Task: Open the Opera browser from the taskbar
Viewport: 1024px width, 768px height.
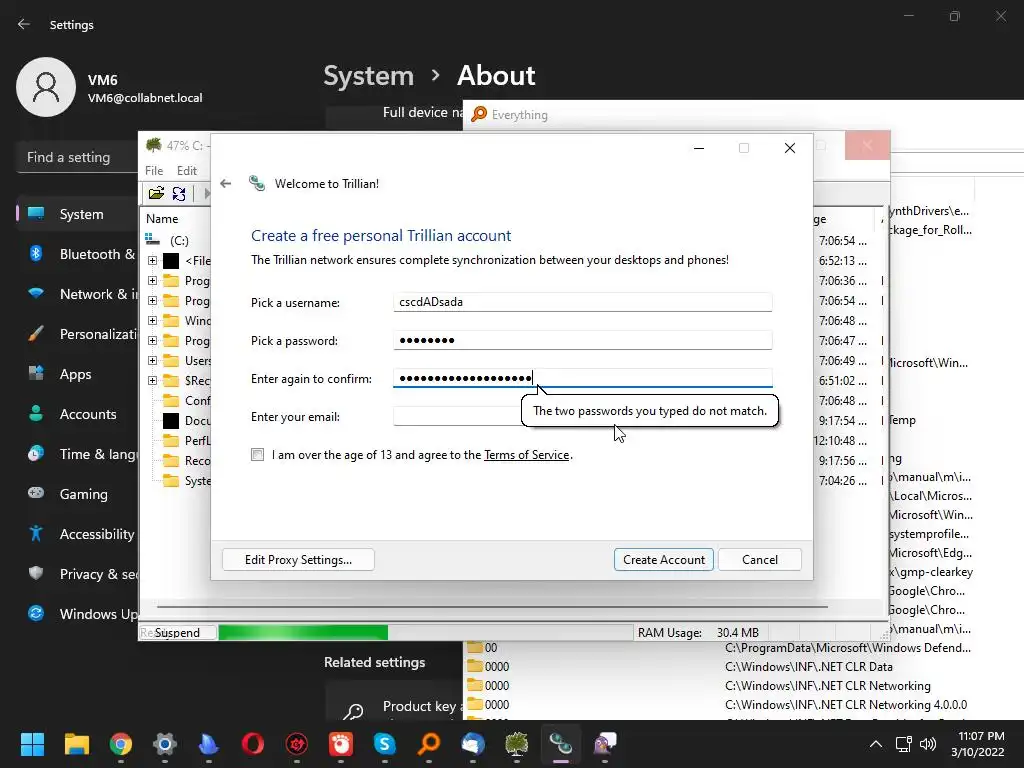Action: coord(253,744)
